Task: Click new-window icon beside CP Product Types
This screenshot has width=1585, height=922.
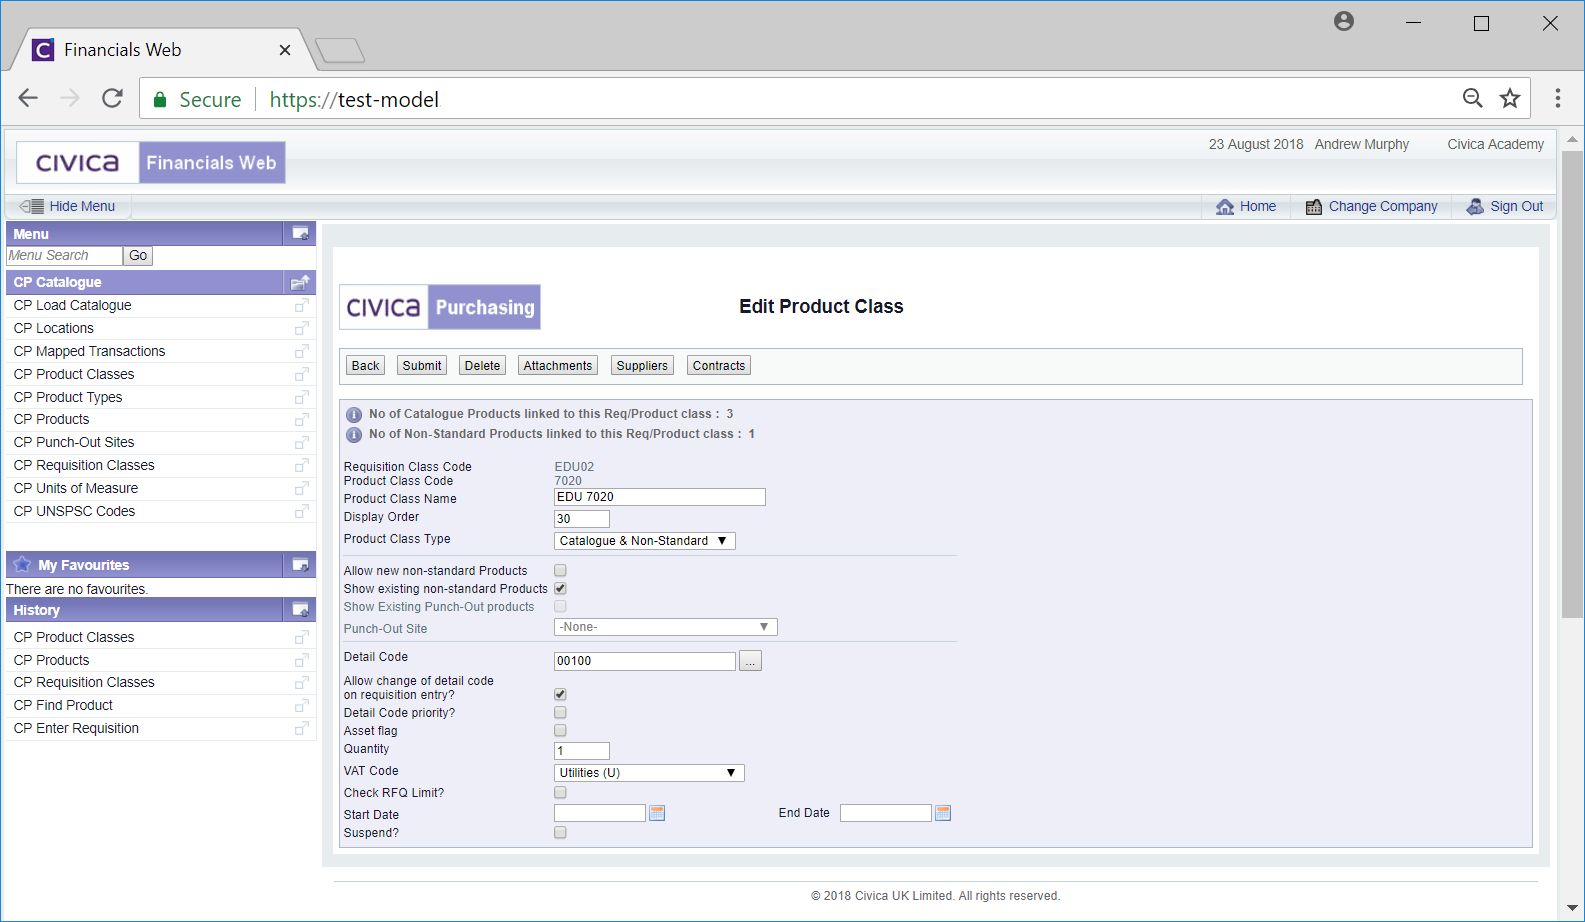Action: point(301,397)
